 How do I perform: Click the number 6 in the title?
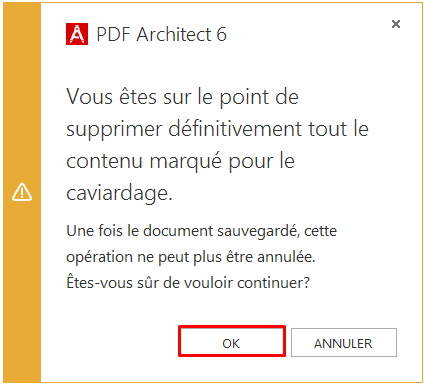[x=222, y=35]
